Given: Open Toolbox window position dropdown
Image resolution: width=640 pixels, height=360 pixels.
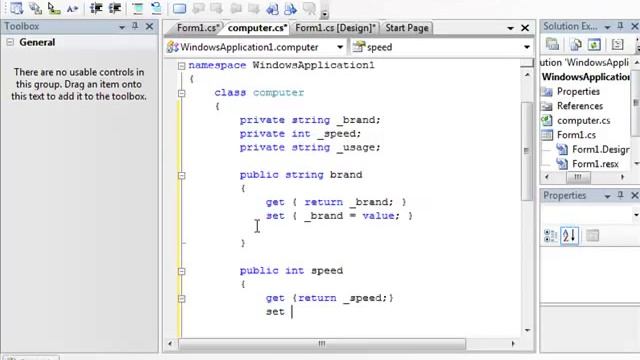Looking at the screenshot, I should click(x=122, y=27).
